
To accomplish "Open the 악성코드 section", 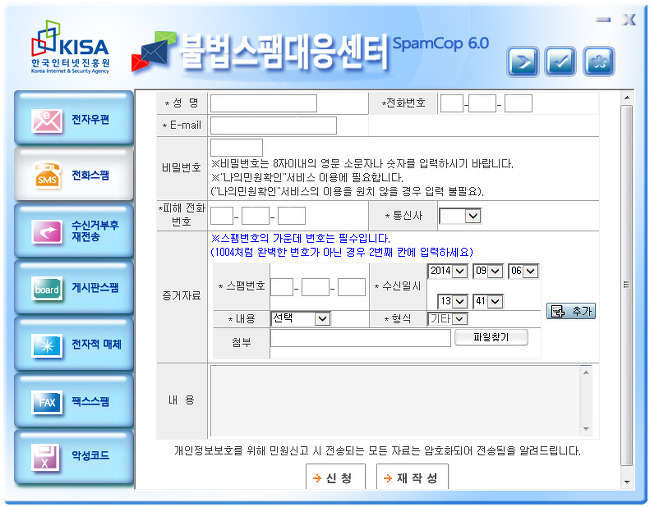I will (74, 457).
